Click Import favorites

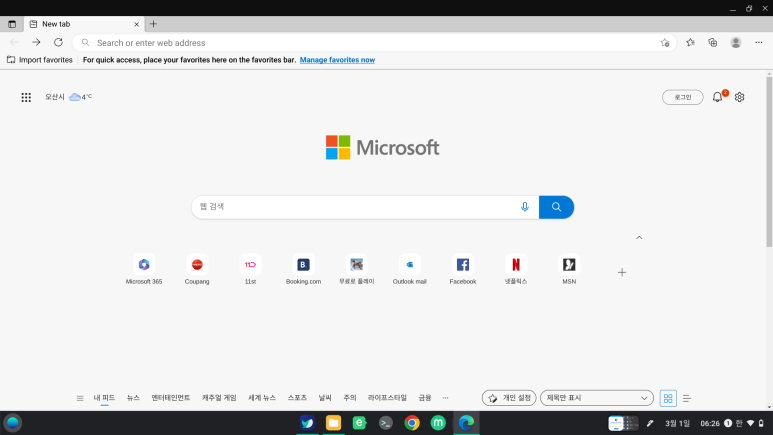40,60
